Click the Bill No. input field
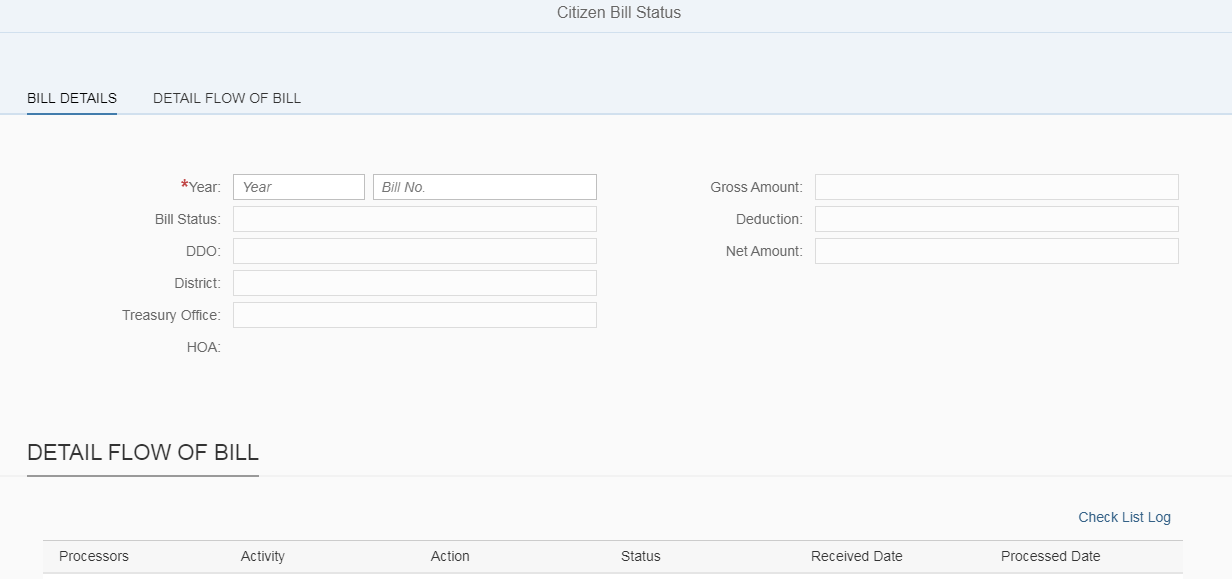 [485, 187]
